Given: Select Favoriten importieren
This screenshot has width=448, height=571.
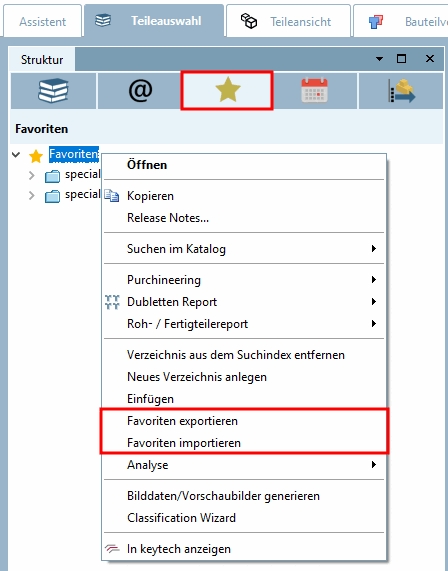Looking at the screenshot, I should [x=244, y=443].
